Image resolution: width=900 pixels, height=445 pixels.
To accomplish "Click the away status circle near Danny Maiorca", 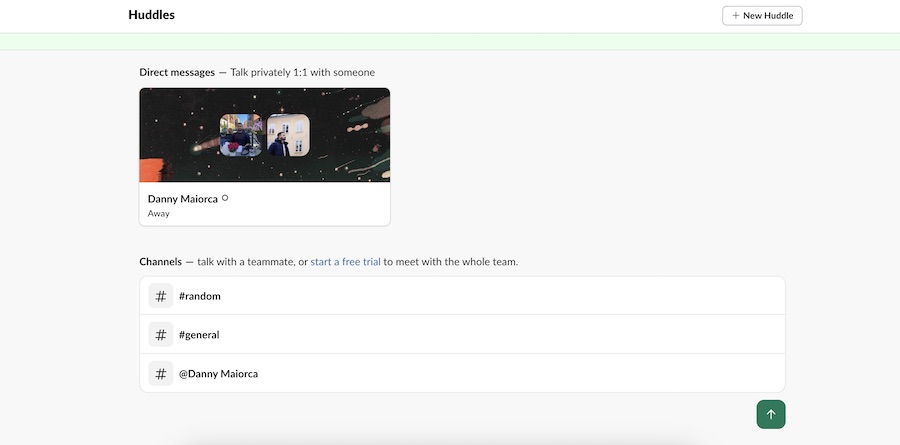I will [x=225, y=198].
